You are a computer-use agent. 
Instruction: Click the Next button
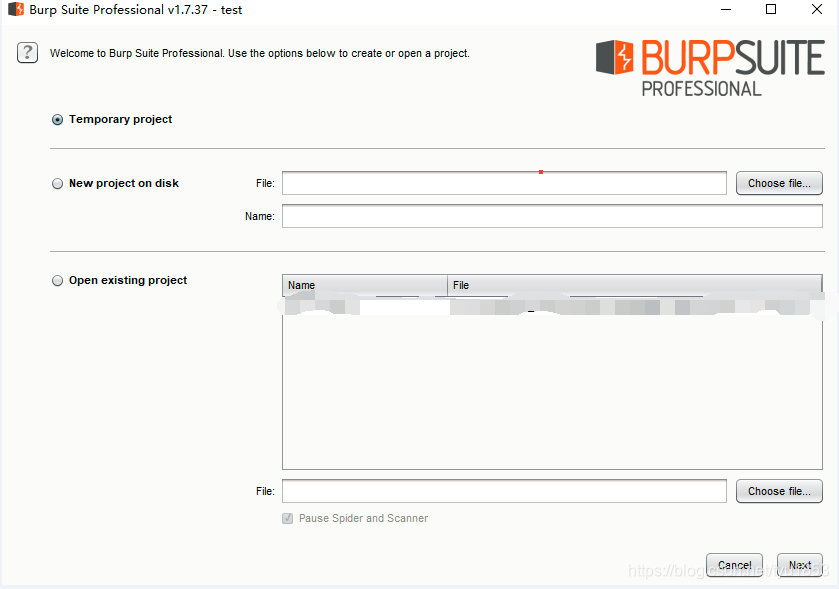tap(800, 565)
